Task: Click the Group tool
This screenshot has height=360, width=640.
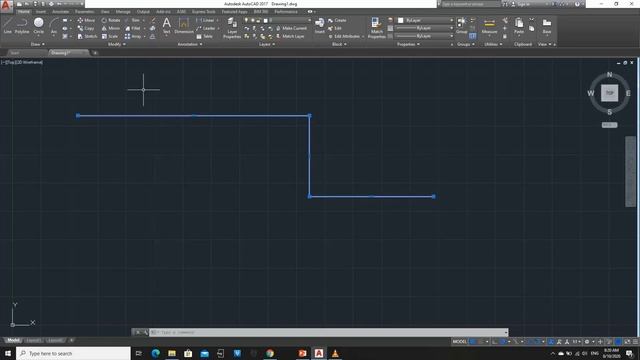Action: (461, 25)
